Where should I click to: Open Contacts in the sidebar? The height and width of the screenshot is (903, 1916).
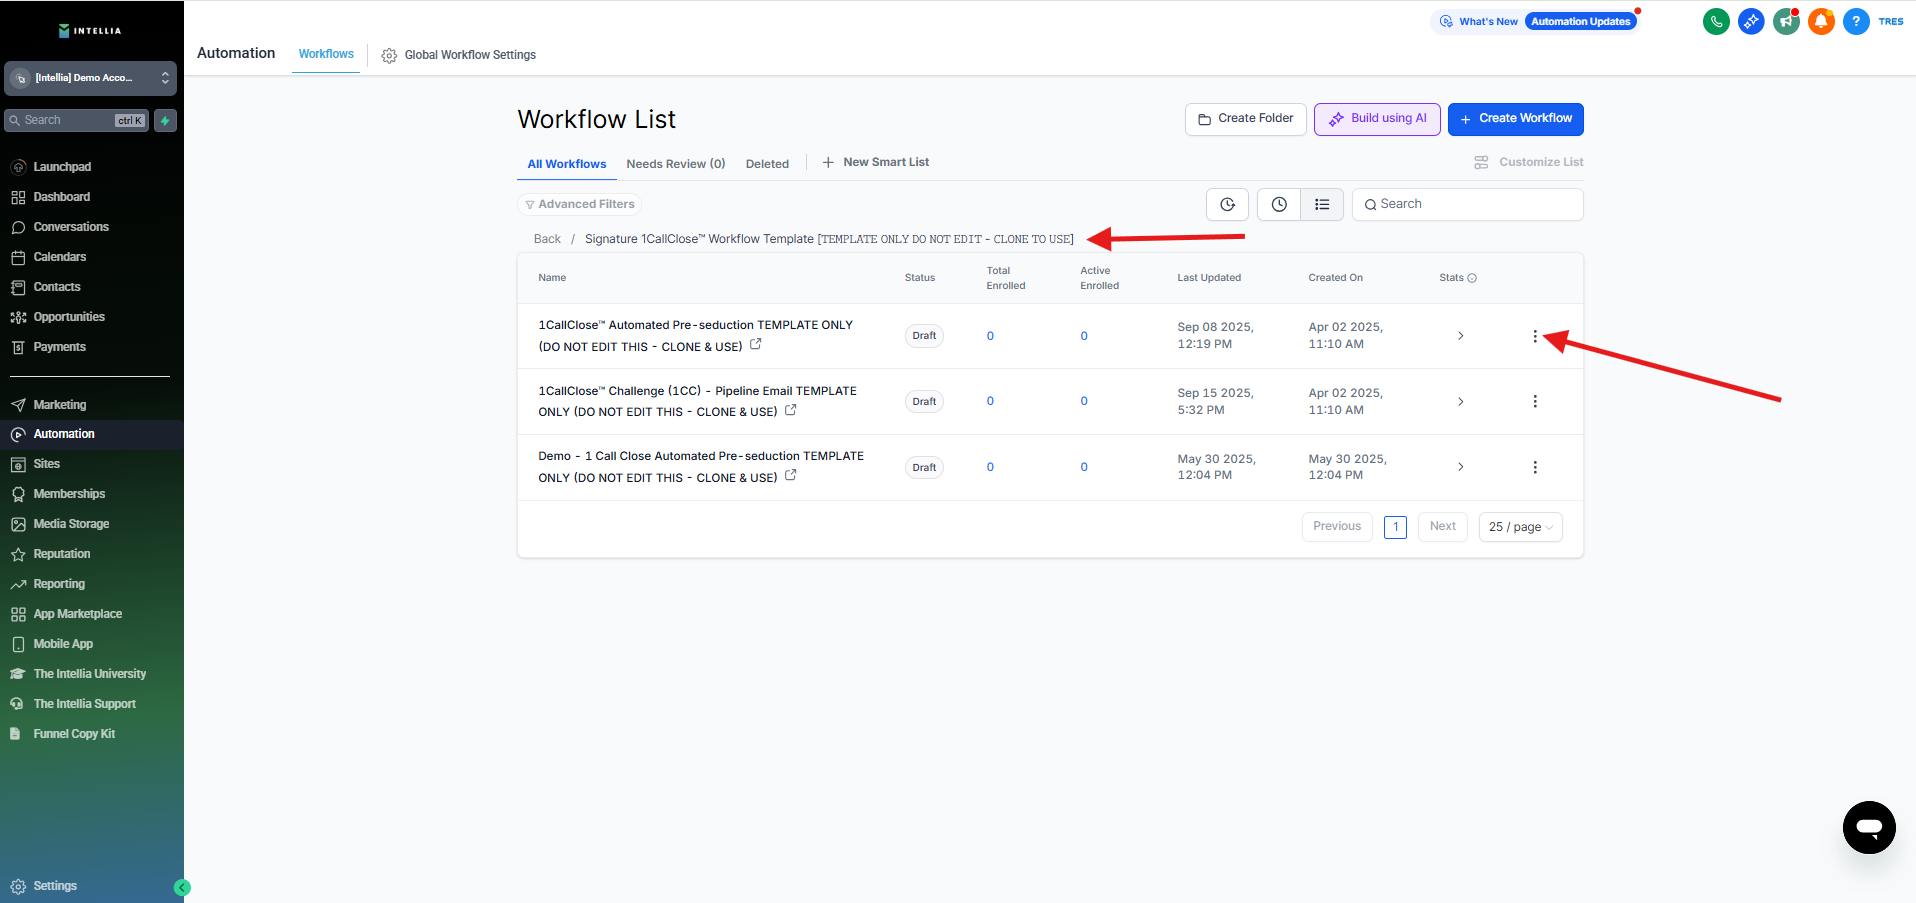tap(57, 287)
